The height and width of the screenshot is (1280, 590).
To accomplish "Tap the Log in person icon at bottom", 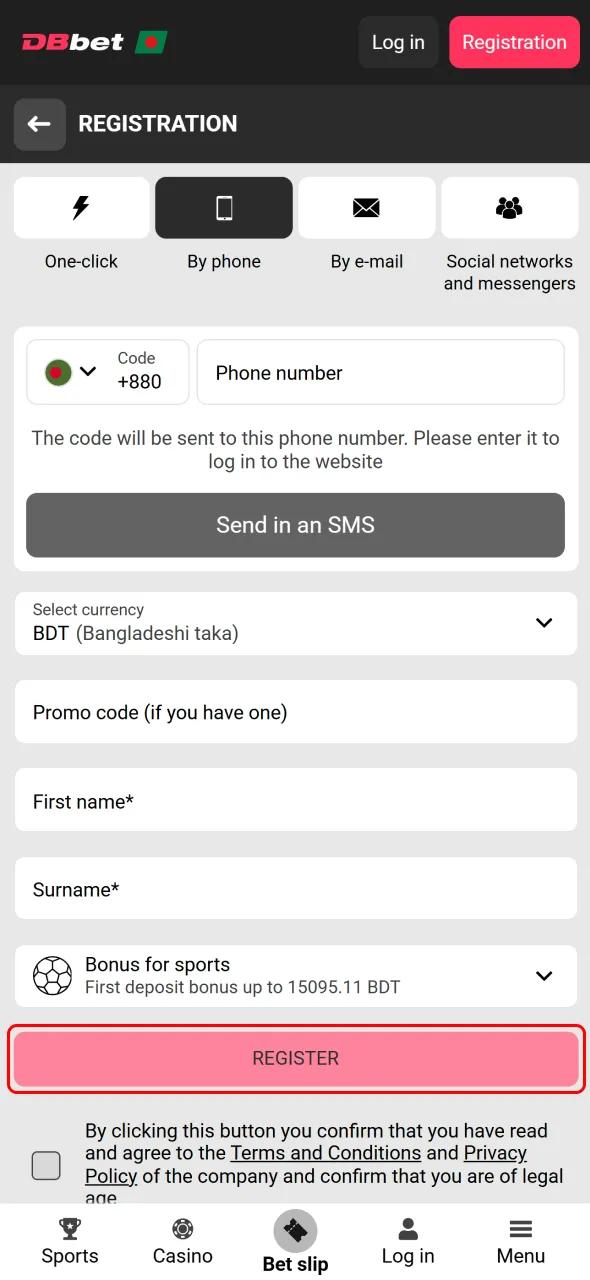I will coord(407,1228).
